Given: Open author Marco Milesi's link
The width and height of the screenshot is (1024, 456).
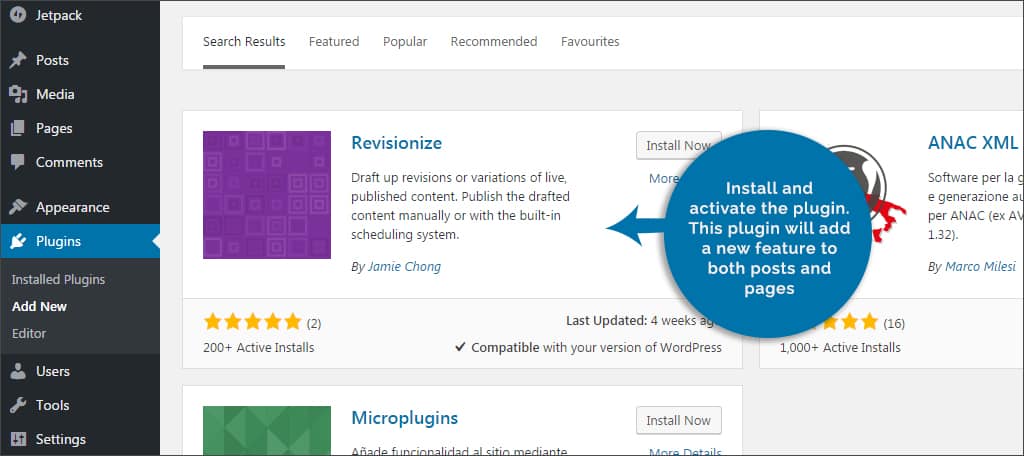Looking at the screenshot, I should (x=980, y=267).
